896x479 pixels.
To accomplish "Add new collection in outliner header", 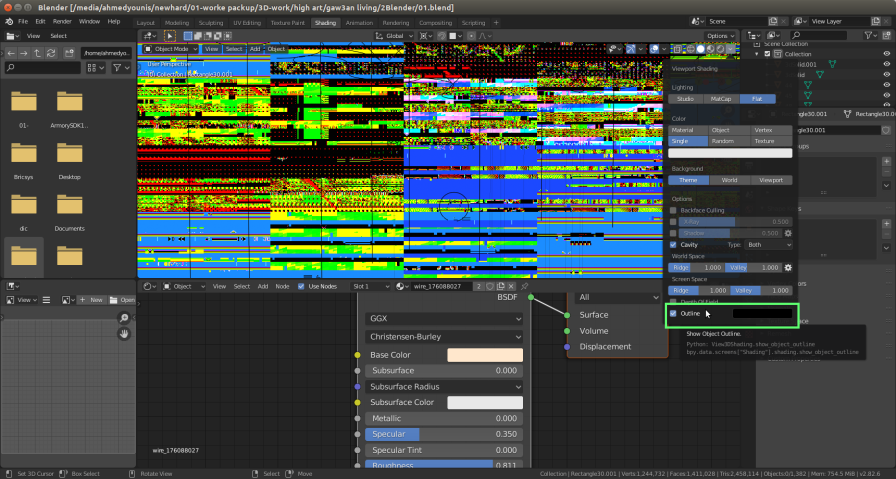I will [887, 35].
